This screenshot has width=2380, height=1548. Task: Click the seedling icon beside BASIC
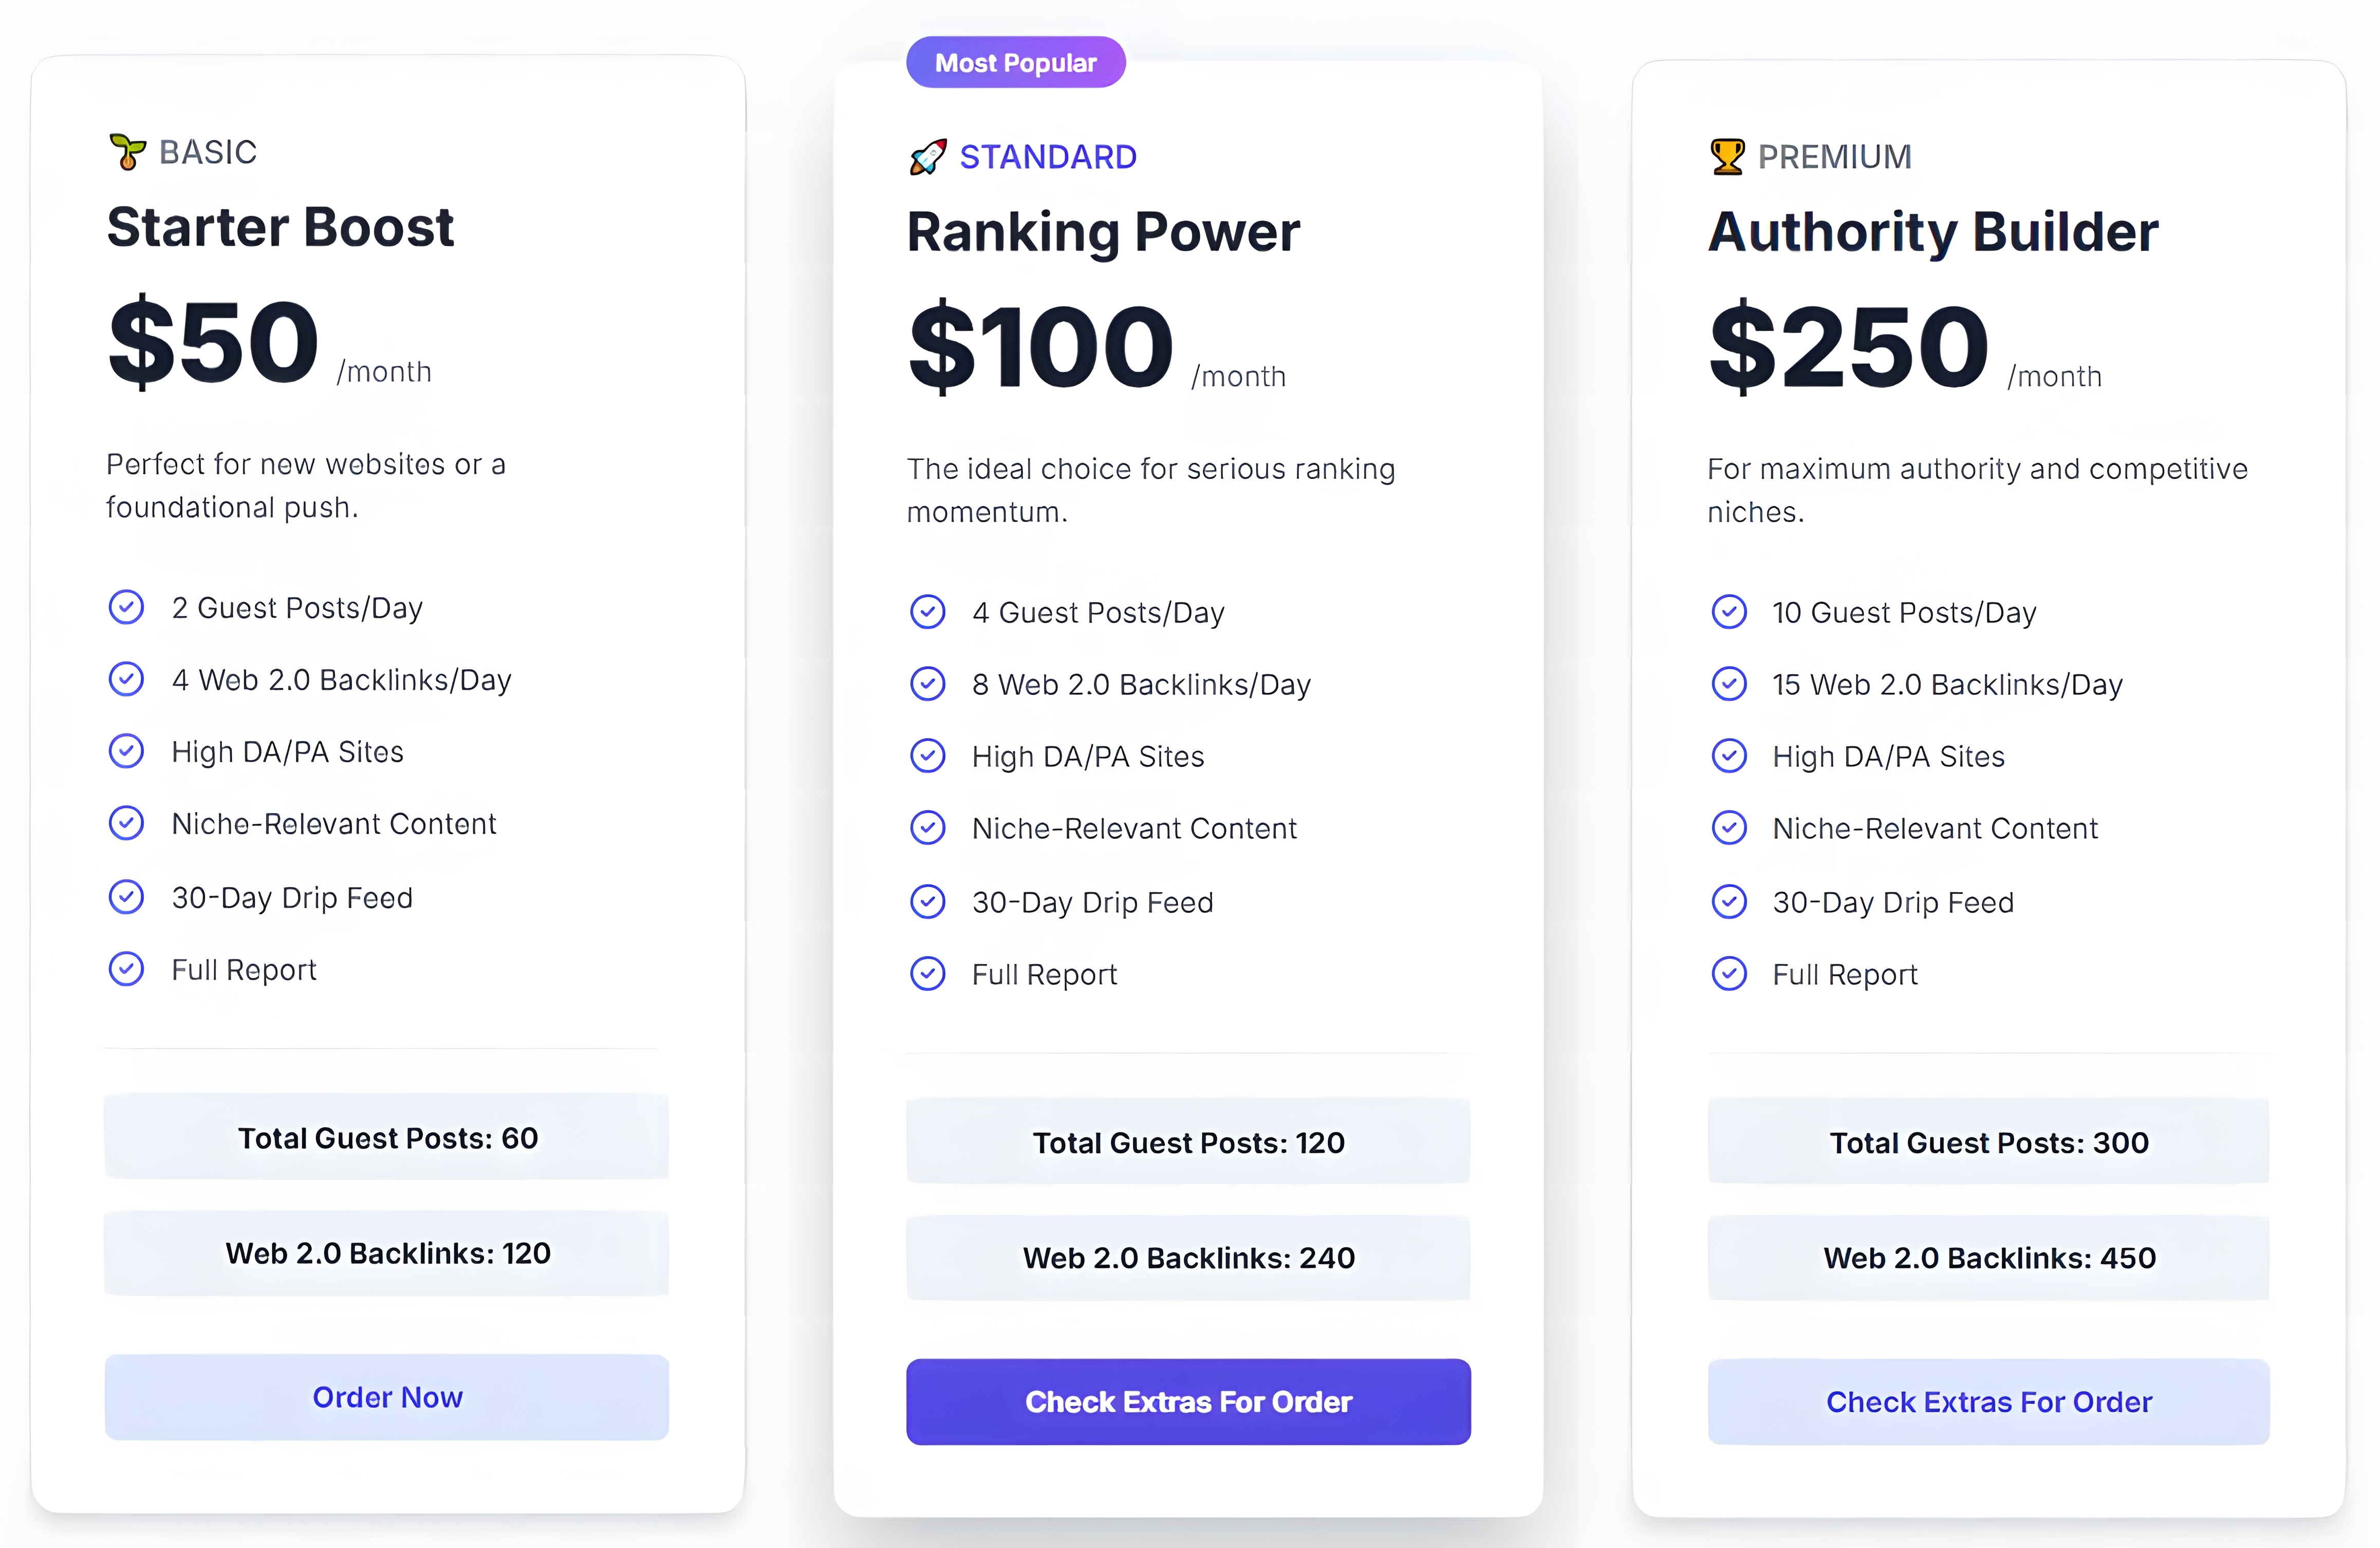(127, 152)
